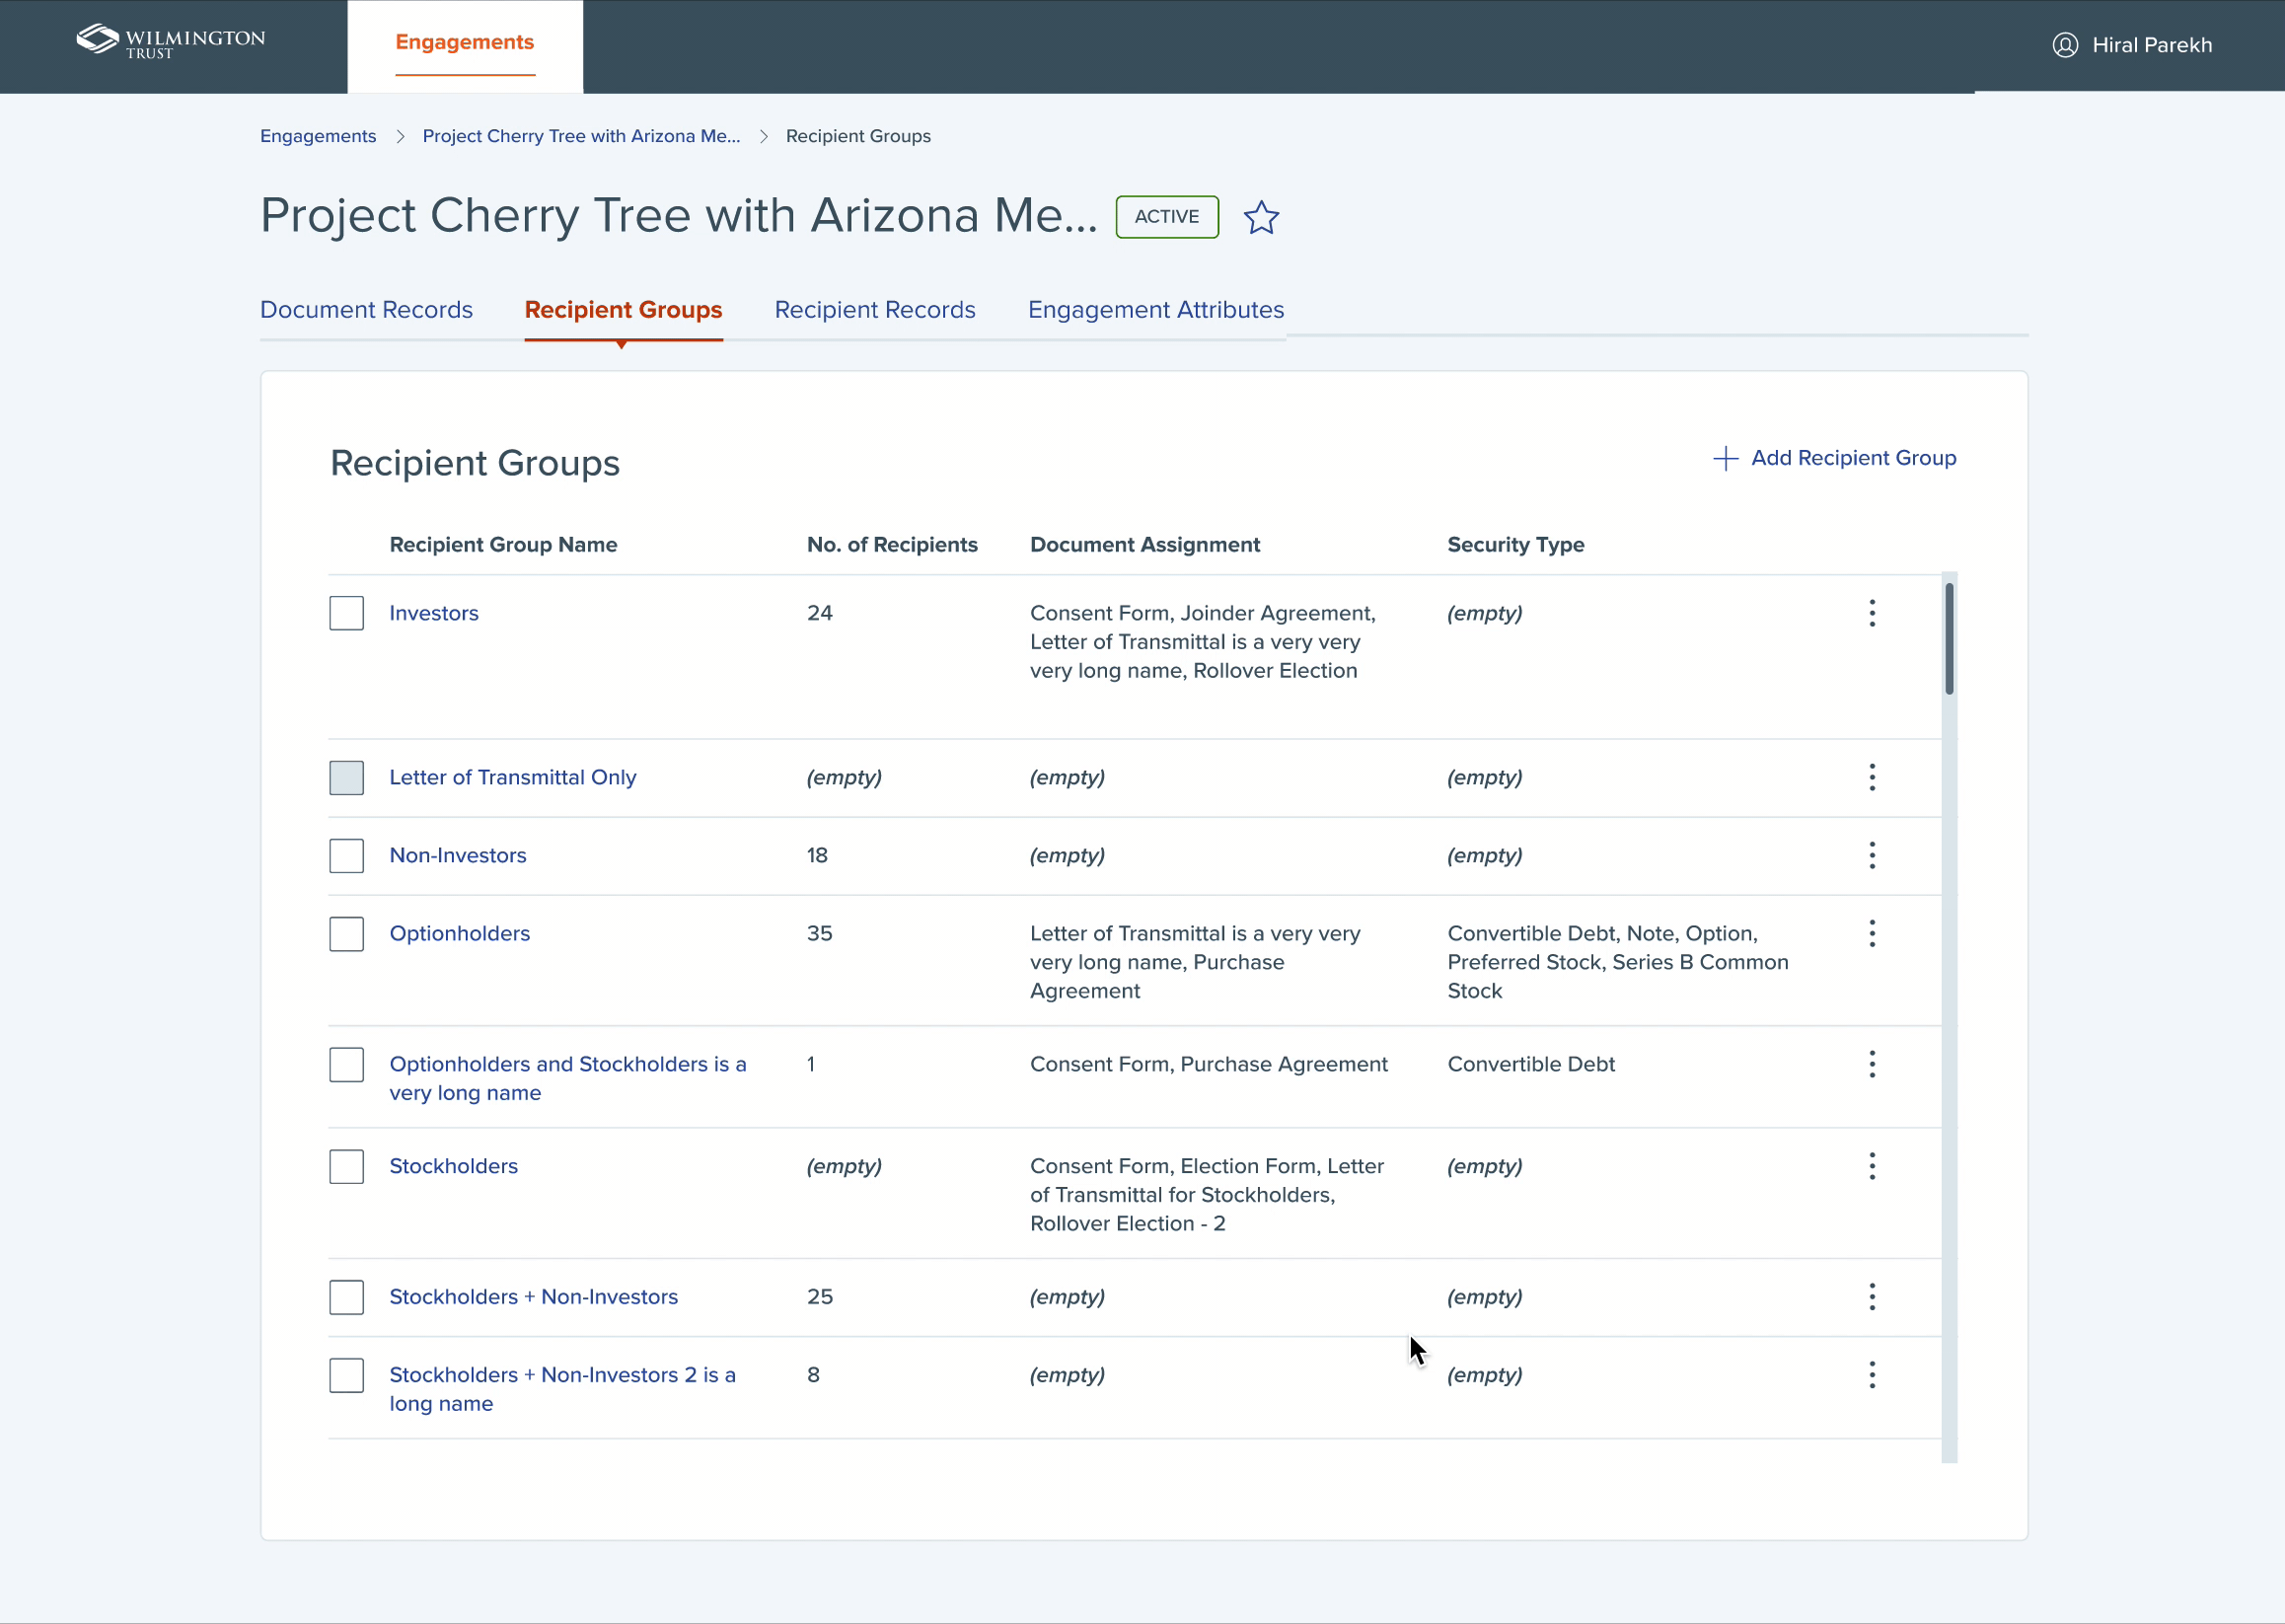
Task: Open kebab menu for Stockholders + Non-Investors row
Action: [1872, 1297]
